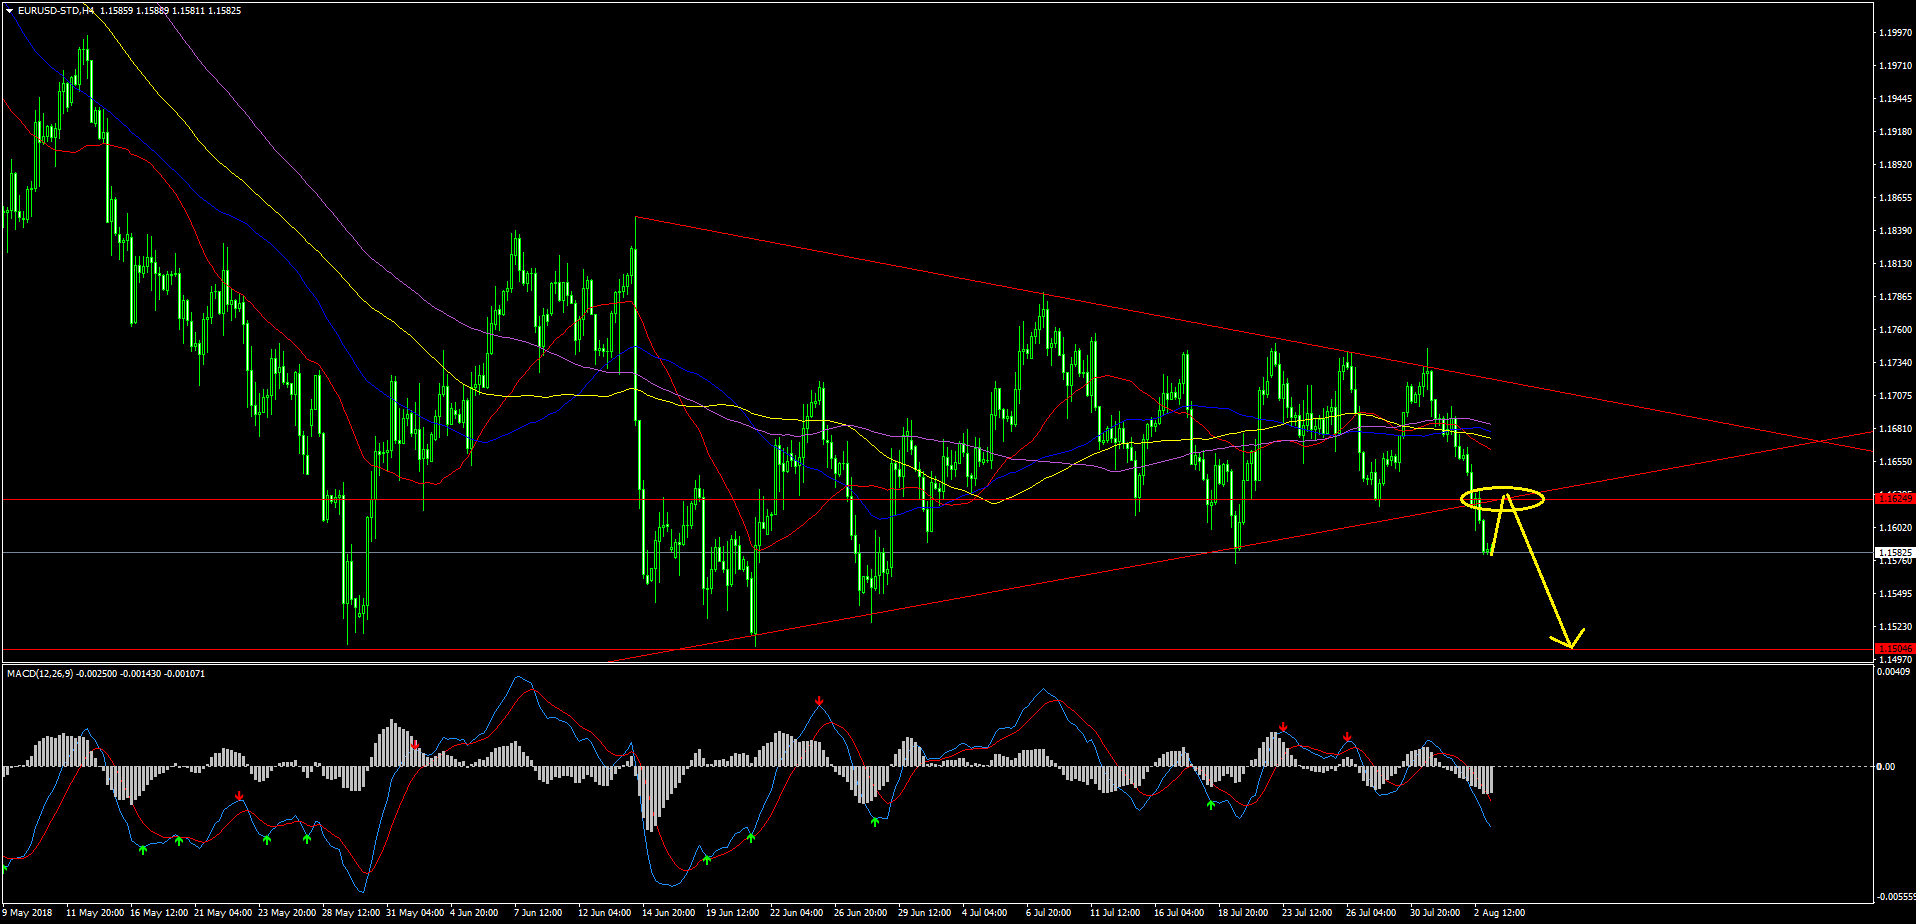Click the 21 May 04:00 time label
The width and height of the screenshot is (1916, 924).
[223, 912]
